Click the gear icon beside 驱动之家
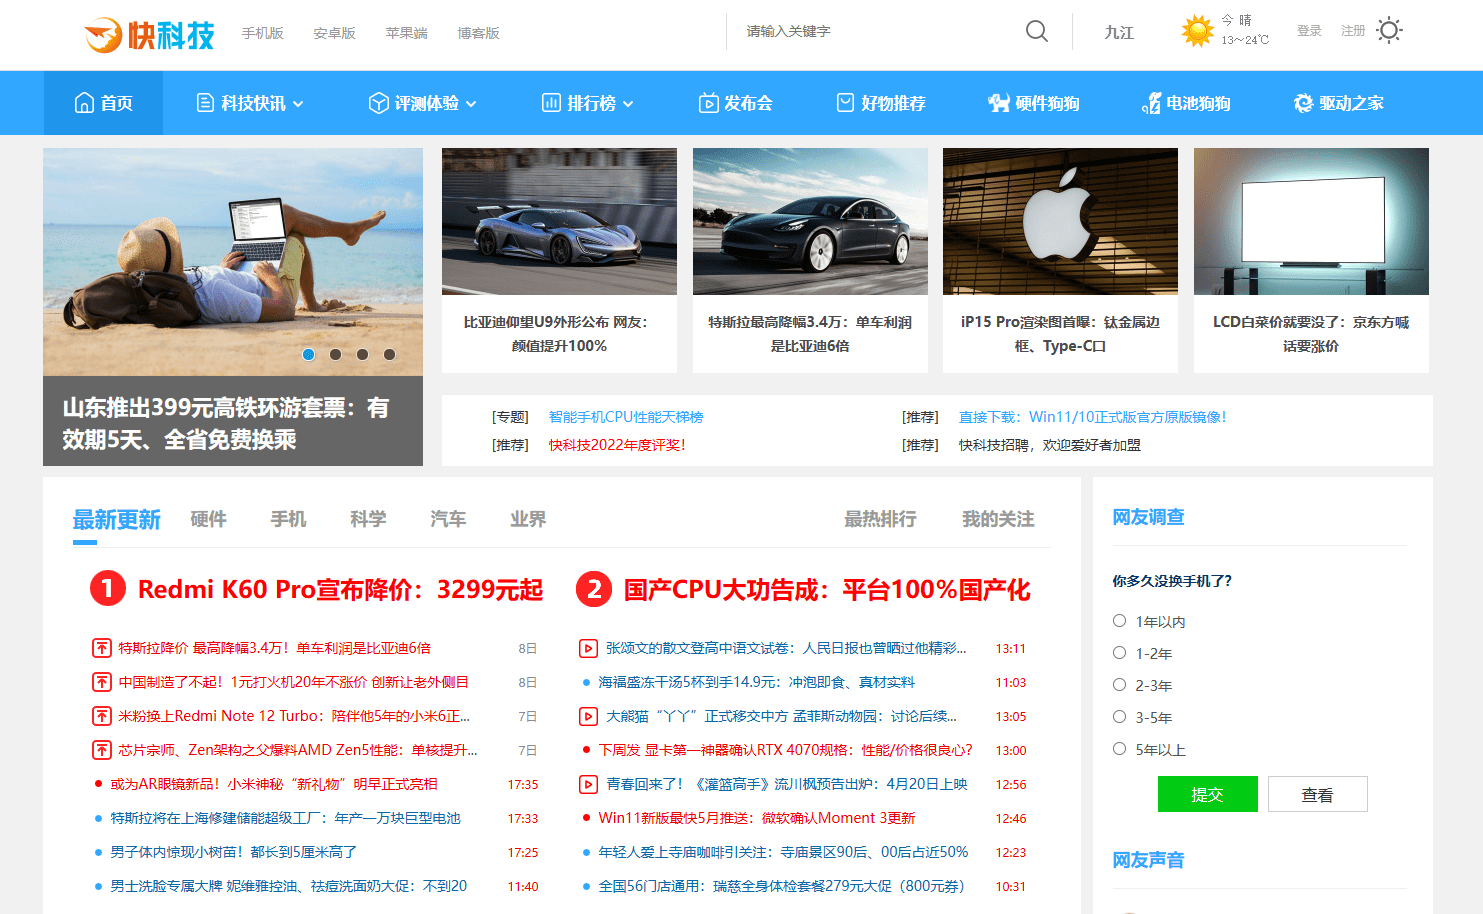1483x914 pixels. pyautogui.click(x=1303, y=103)
